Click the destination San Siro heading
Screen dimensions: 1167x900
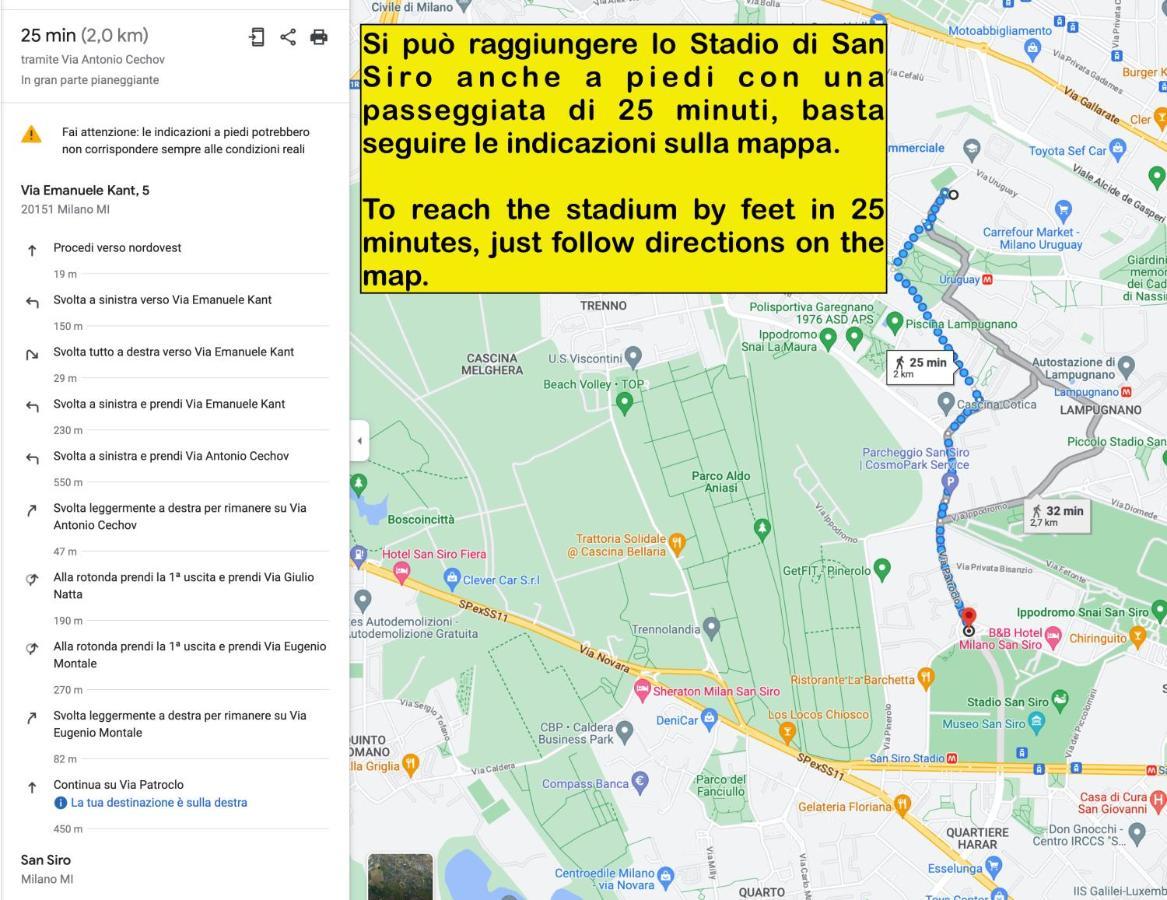point(45,860)
